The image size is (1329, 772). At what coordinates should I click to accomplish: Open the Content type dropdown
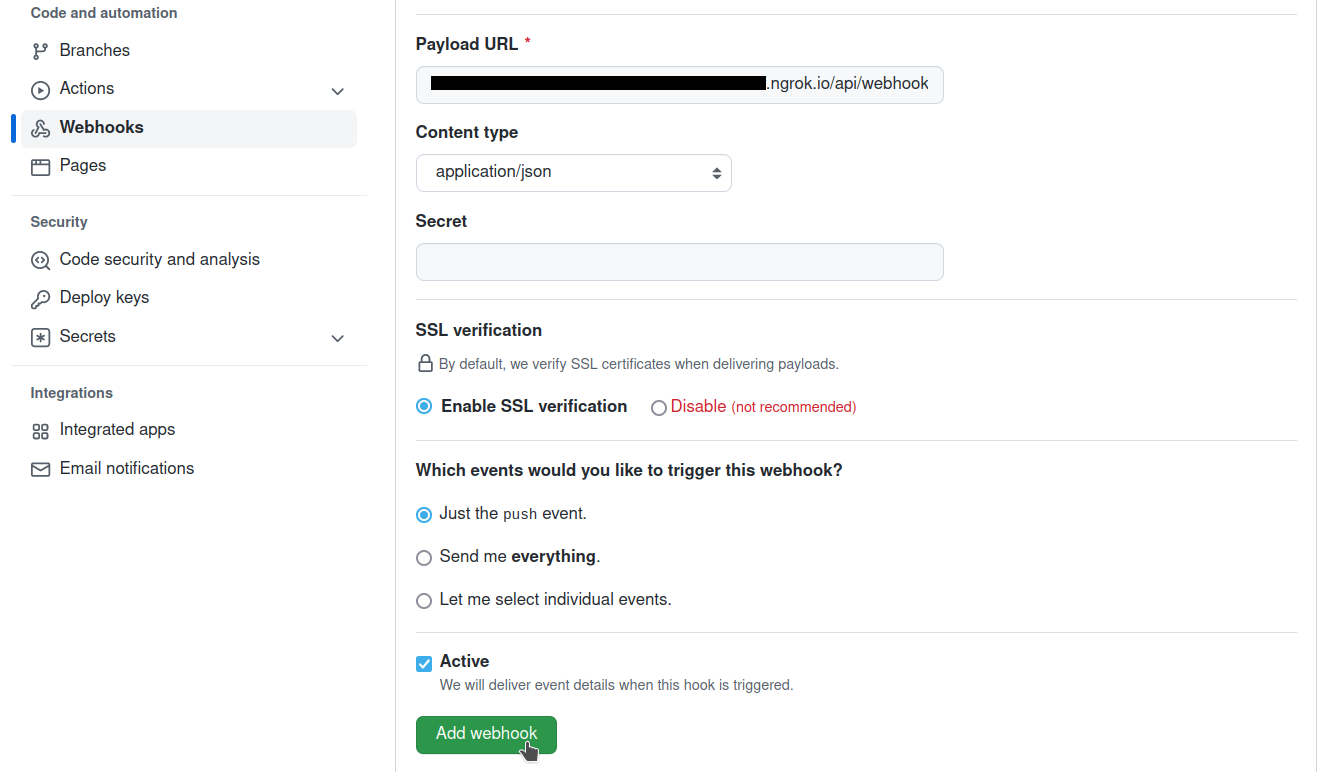(x=573, y=173)
